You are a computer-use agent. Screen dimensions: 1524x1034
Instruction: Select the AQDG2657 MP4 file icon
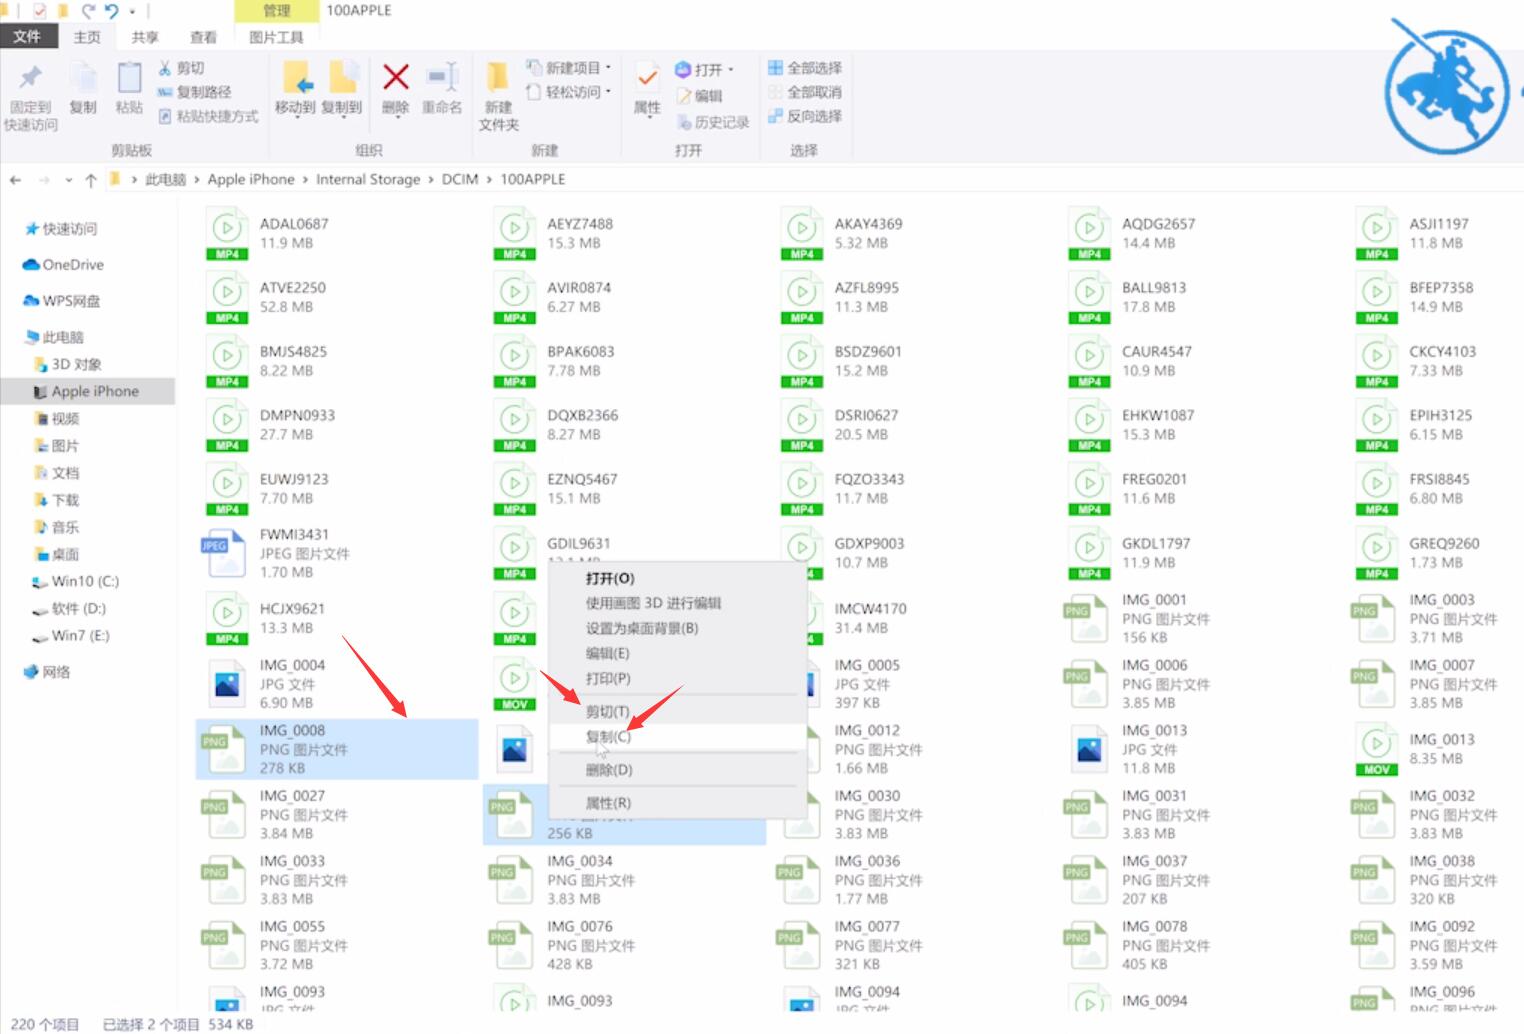coord(1089,234)
